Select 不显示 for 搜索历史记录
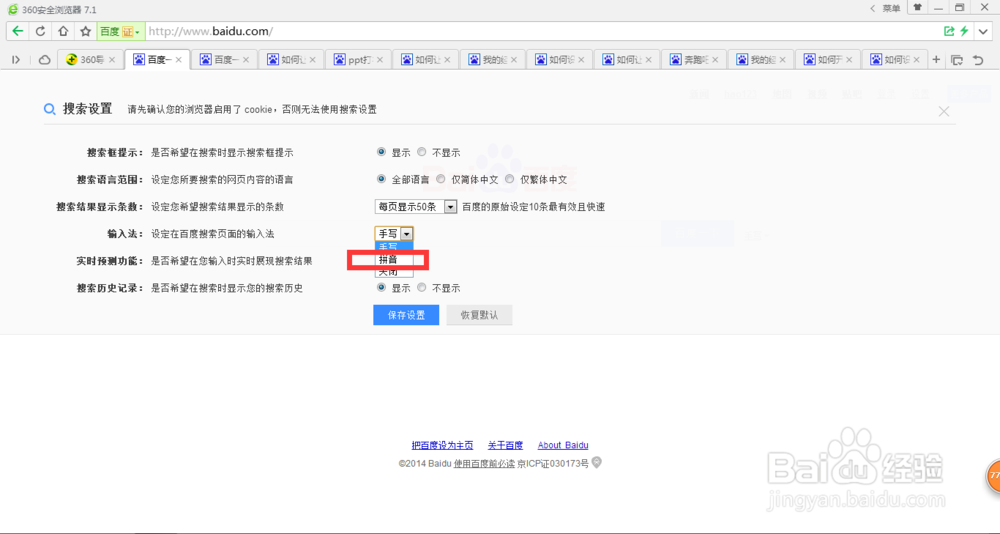 point(422,288)
